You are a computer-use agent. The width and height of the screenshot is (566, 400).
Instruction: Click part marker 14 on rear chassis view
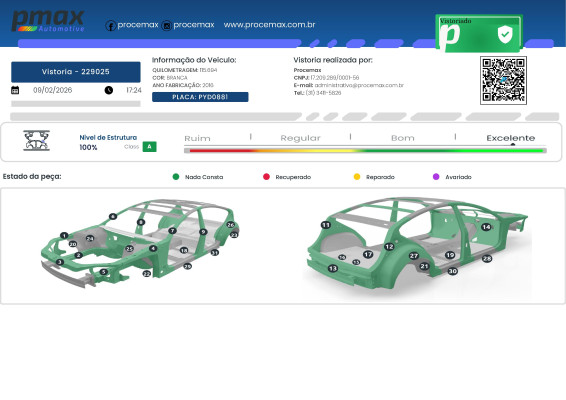coord(486,227)
